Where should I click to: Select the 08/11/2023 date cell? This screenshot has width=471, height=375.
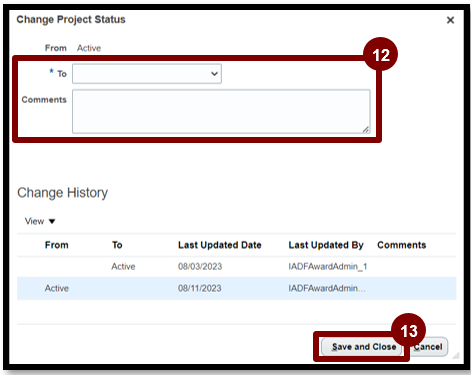[x=200, y=288]
